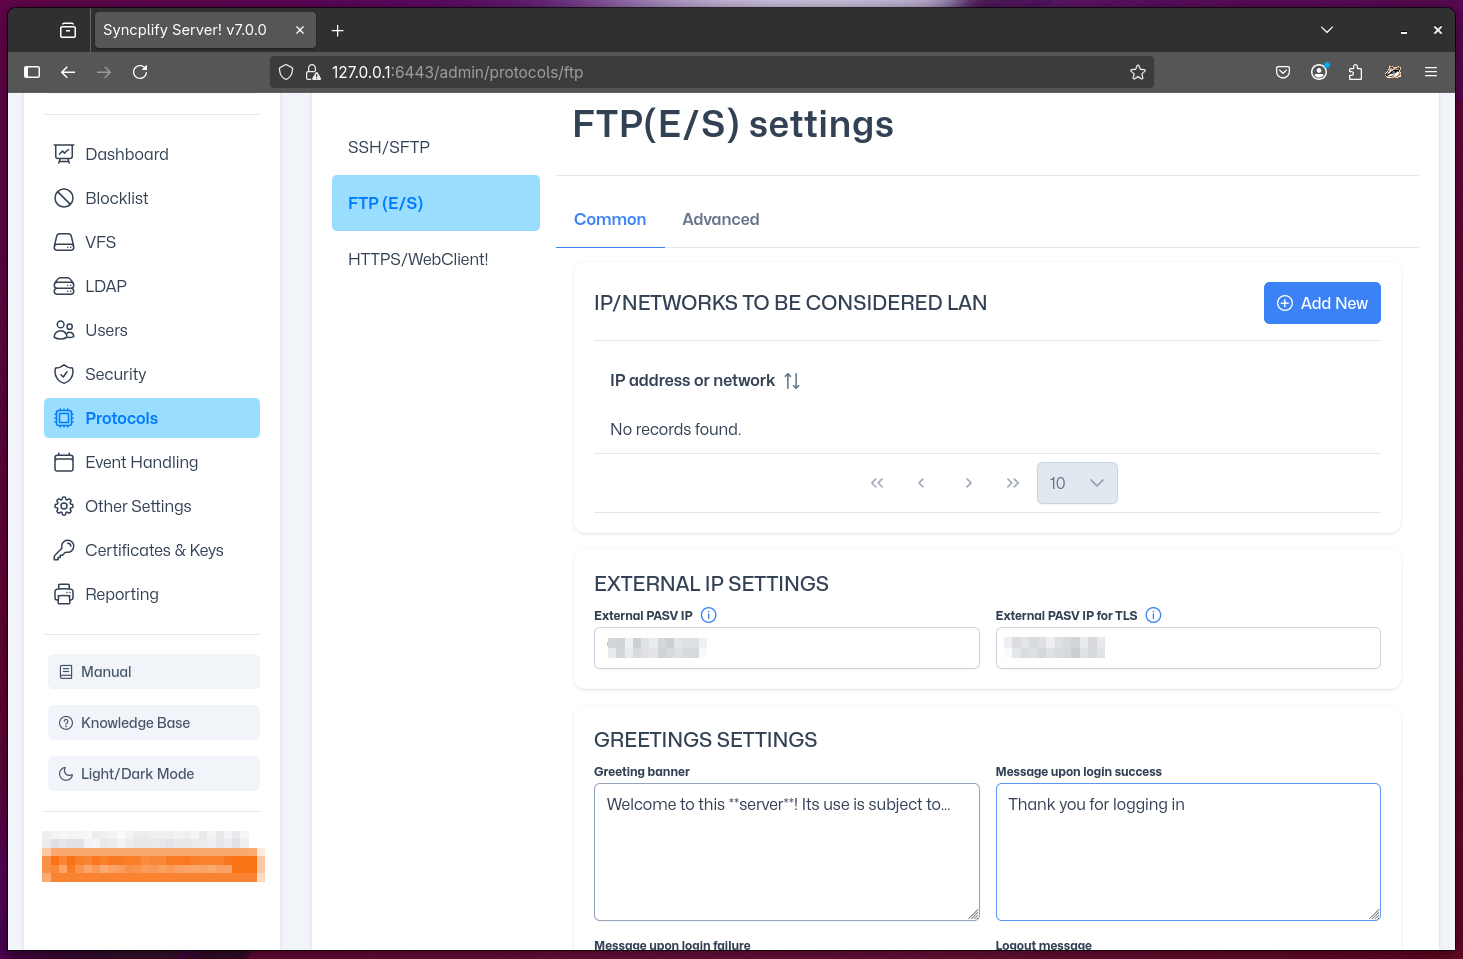Select the Users sidebar icon
The image size is (1463, 959).
[64, 330]
